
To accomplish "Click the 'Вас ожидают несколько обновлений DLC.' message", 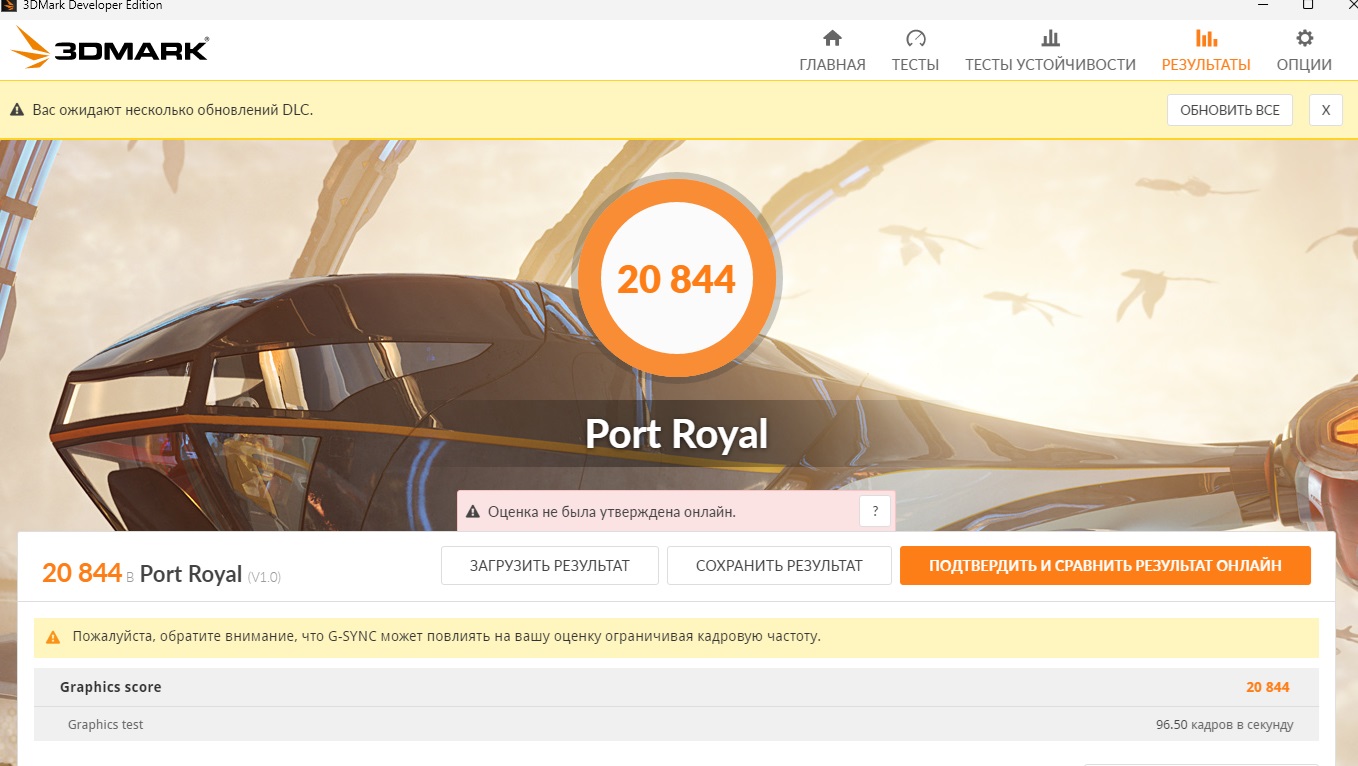I will click(173, 110).
